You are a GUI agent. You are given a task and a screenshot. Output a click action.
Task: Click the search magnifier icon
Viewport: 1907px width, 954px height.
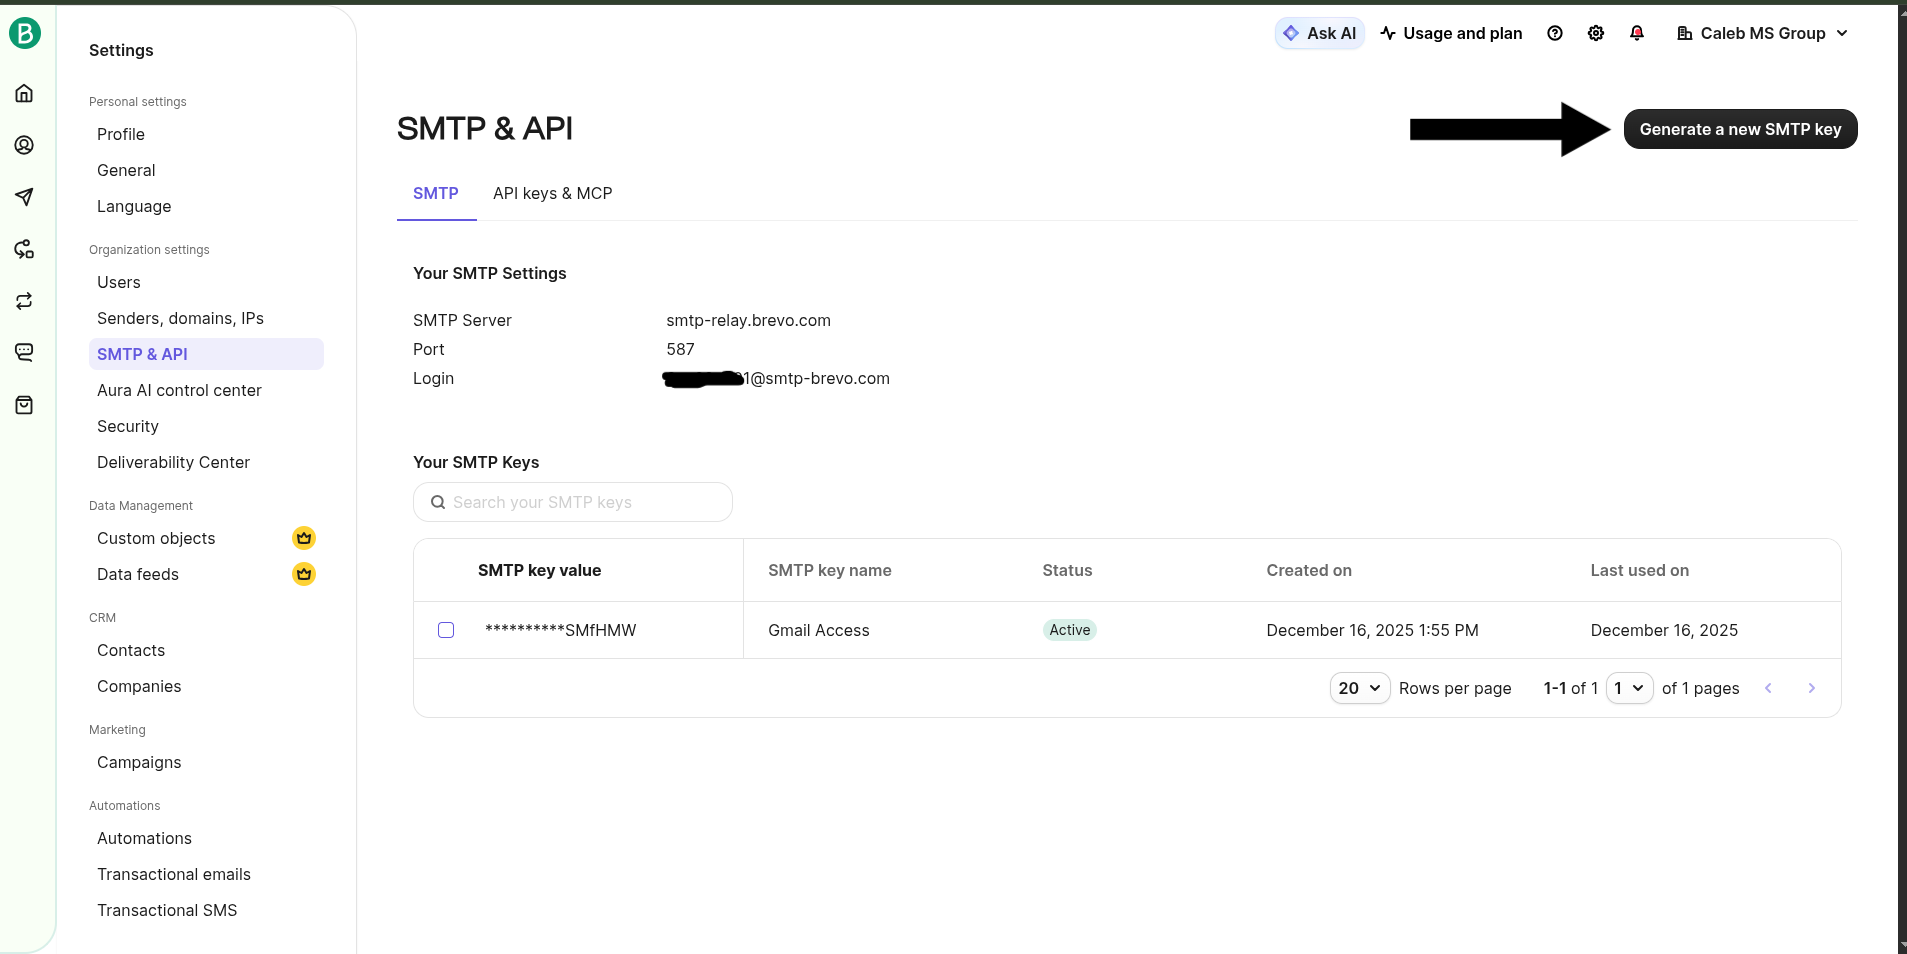point(437,502)
